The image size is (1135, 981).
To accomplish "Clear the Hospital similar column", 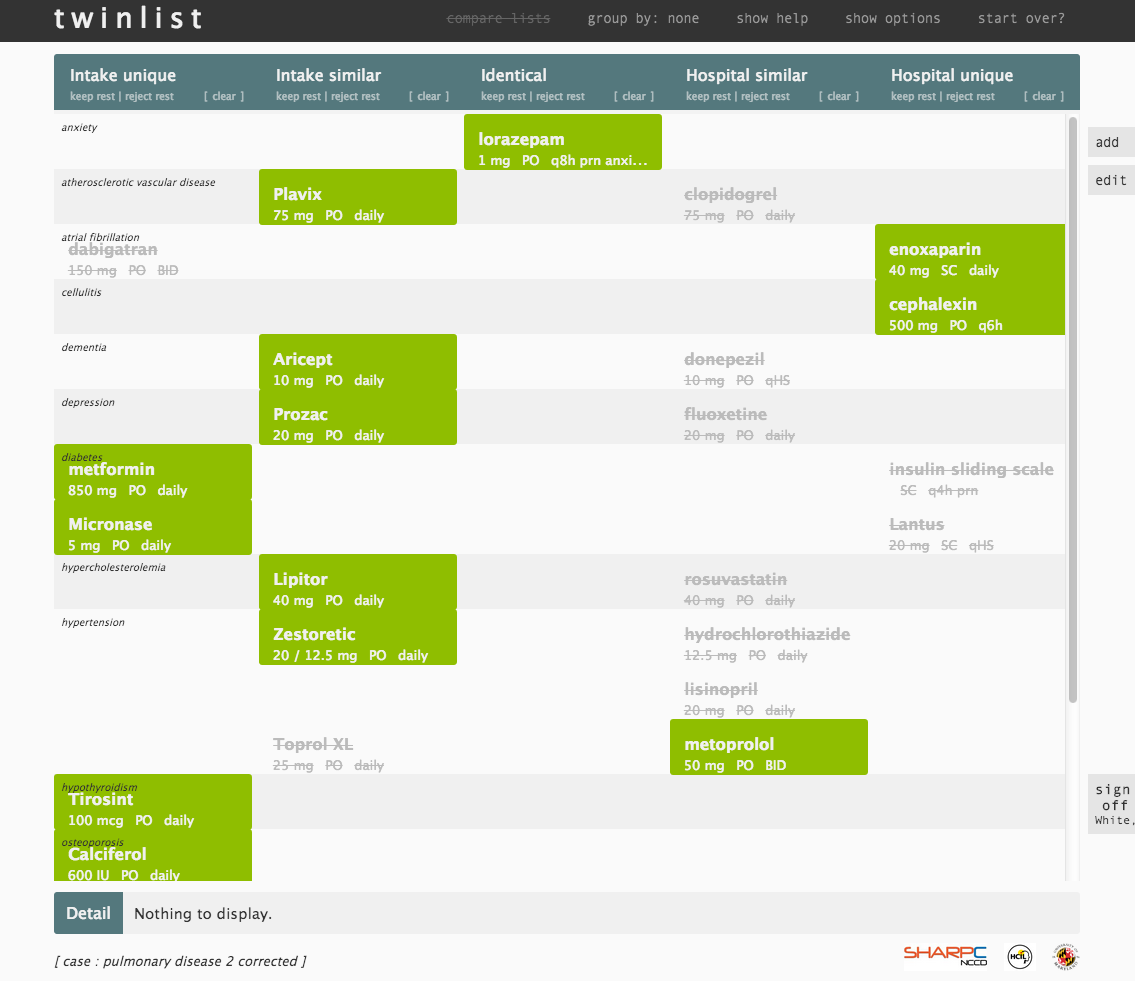I will tap(839, 96).
